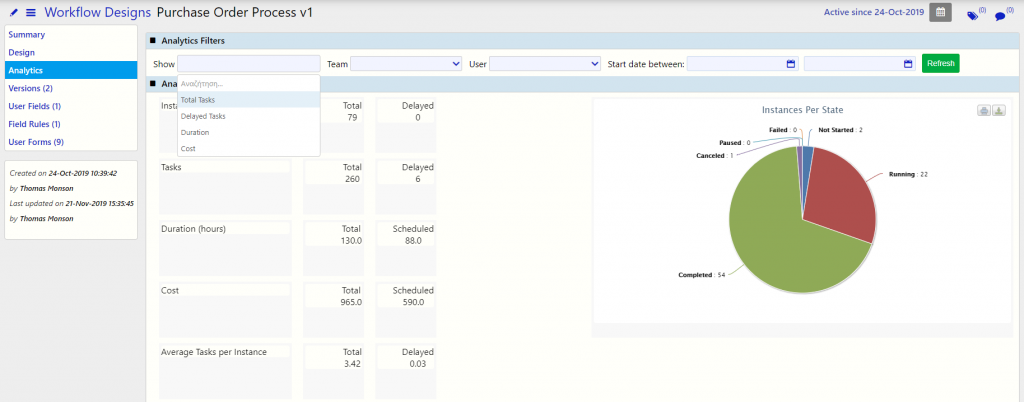Image resolution: width=1024 pixels, height=402 pixels.
Task: Click the Duration total value 130.0
Action: coord(349,240)
